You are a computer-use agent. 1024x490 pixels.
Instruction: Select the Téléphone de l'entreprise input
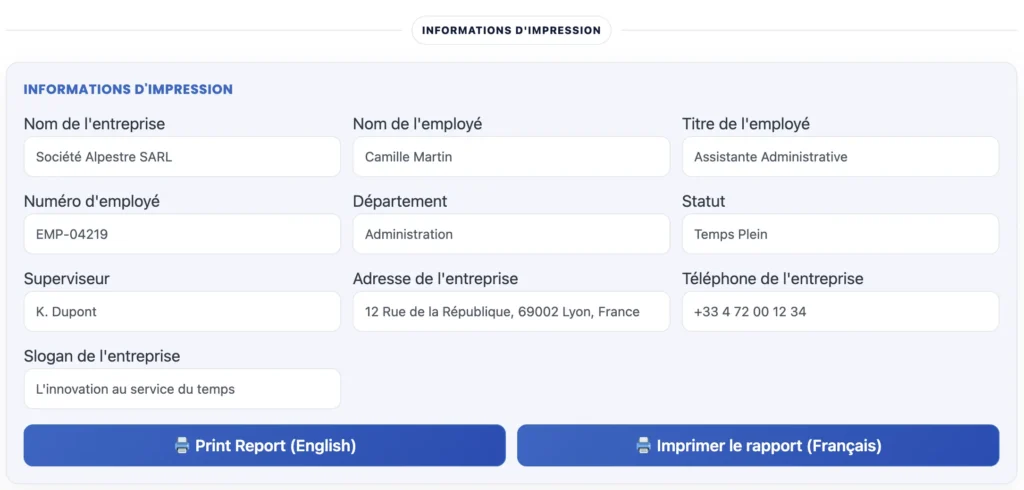tap(840, 312)
